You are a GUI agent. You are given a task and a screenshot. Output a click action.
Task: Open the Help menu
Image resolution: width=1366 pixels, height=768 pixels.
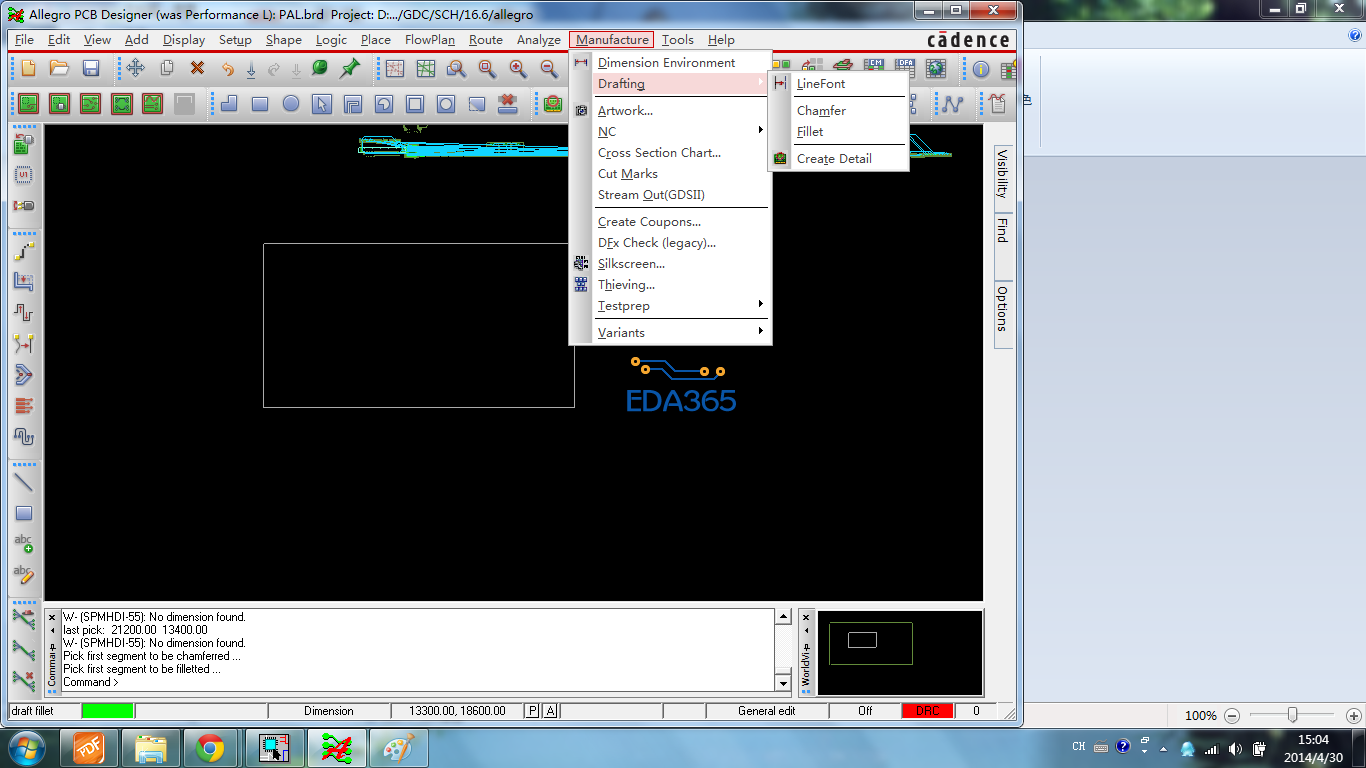[x=721, y=40]
